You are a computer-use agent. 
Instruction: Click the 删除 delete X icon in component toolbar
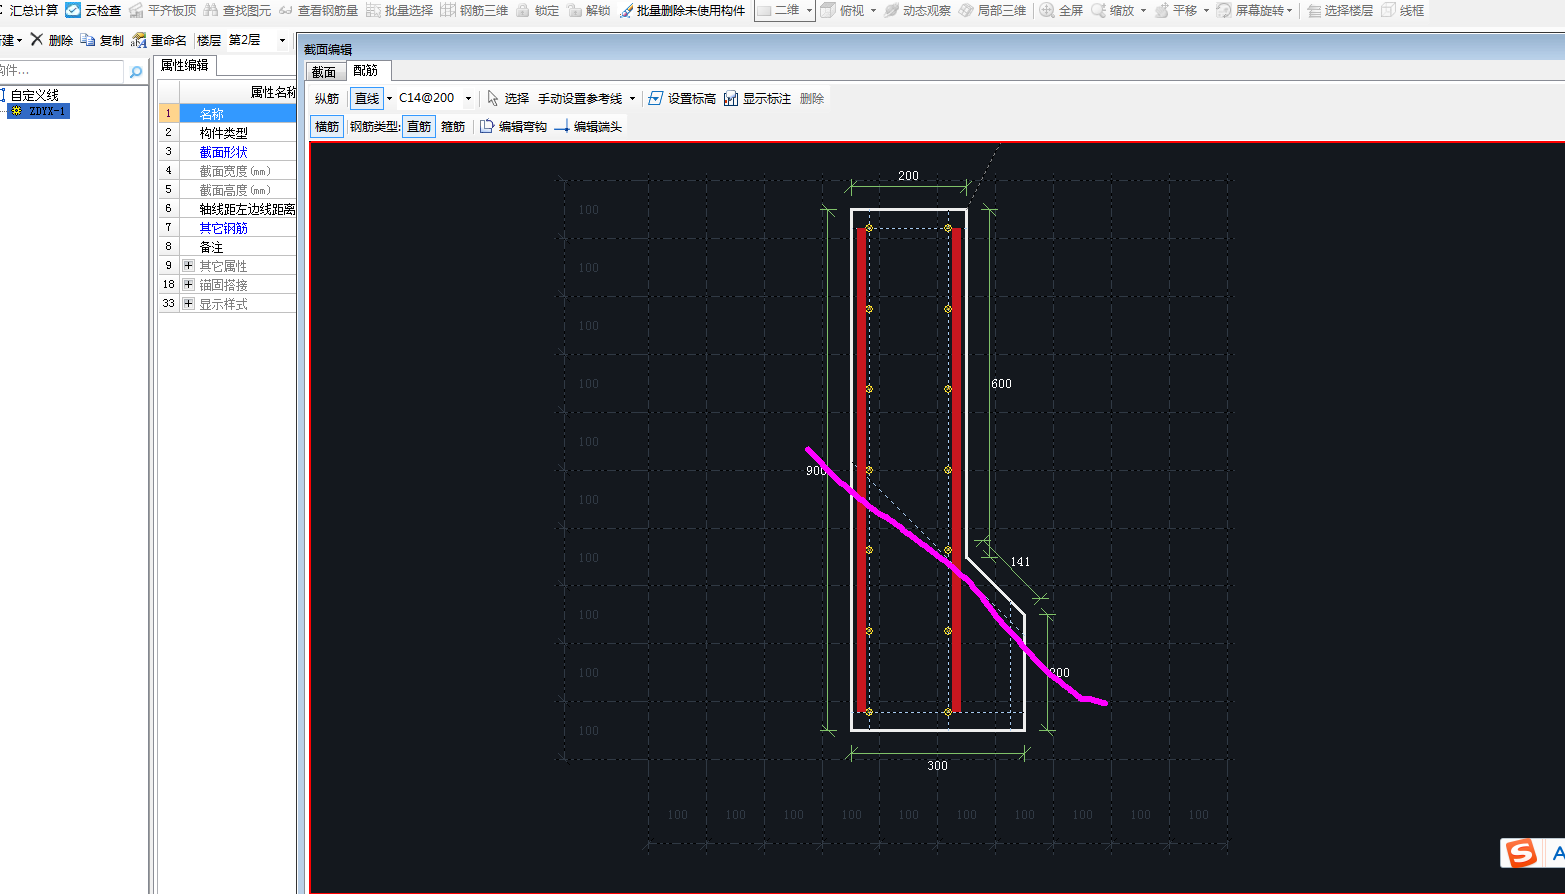(x=37, y=40)
